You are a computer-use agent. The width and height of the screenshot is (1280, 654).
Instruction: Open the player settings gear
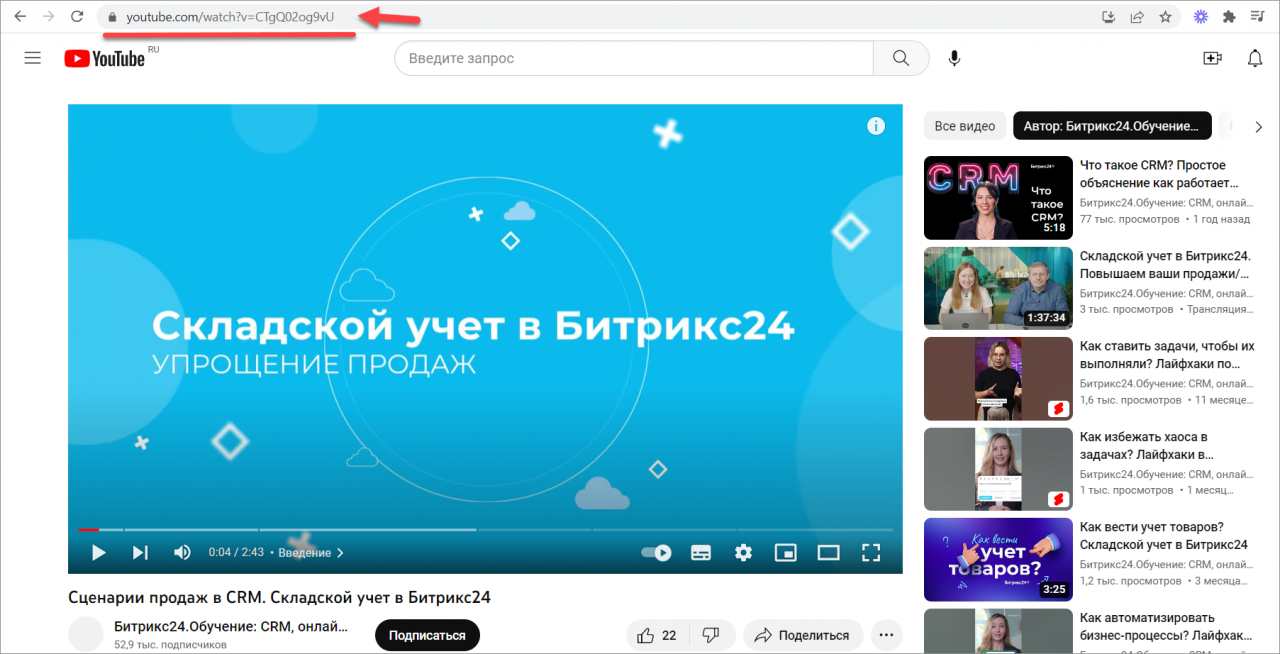(x=743, y=552)
